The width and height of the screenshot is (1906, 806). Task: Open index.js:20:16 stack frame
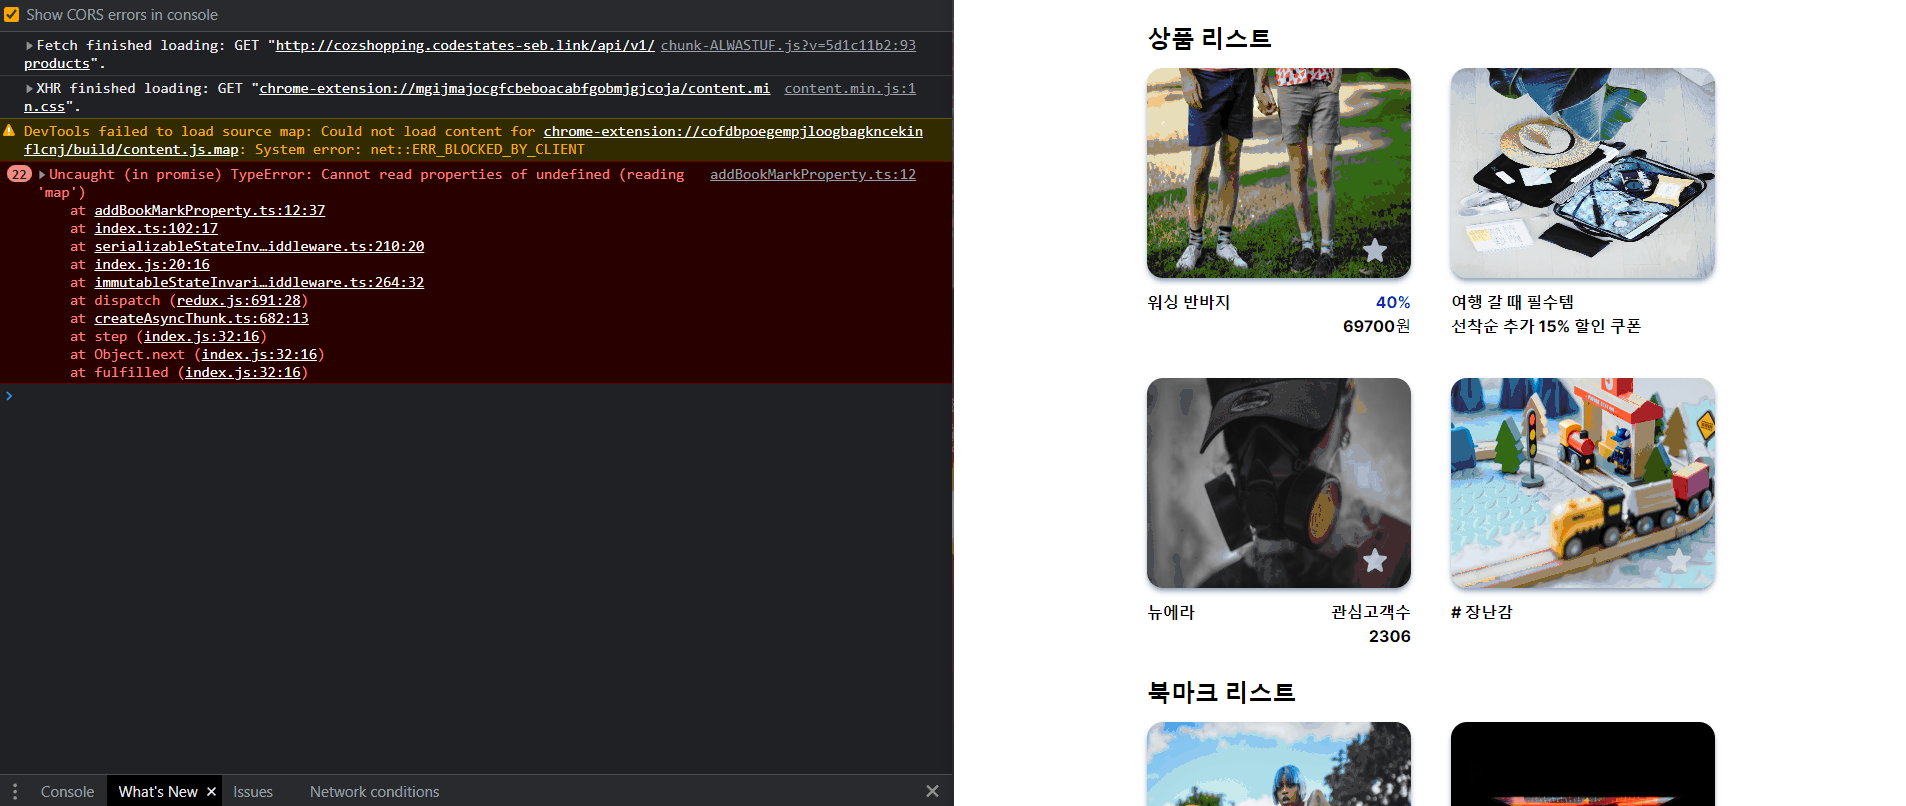click(x=152, y=265)
